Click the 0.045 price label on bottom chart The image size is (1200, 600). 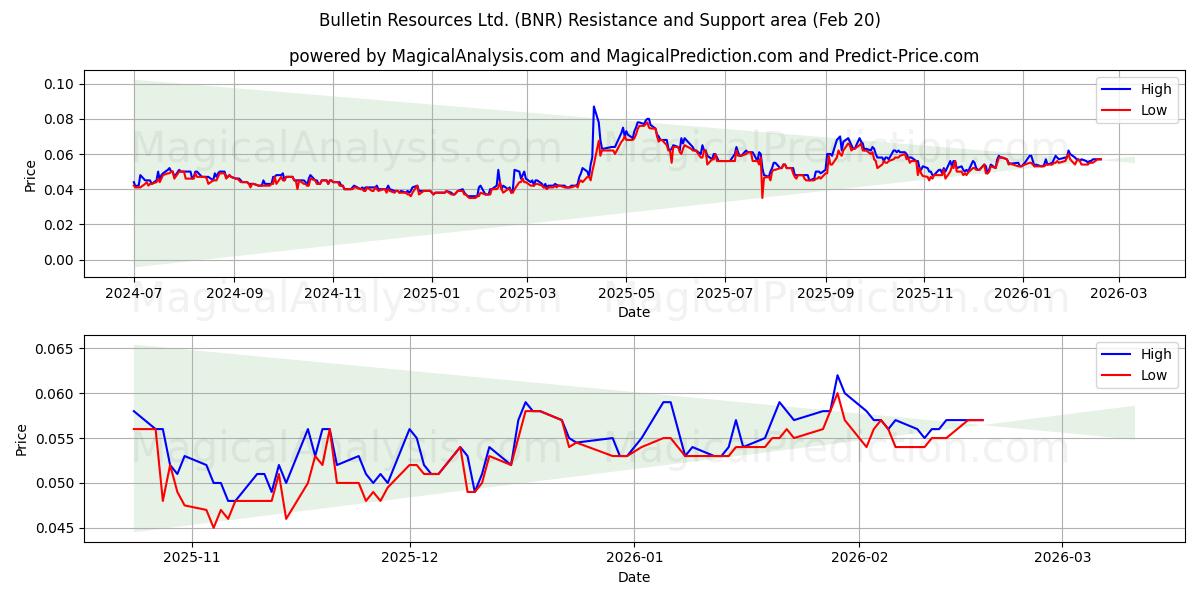[55, 529]
